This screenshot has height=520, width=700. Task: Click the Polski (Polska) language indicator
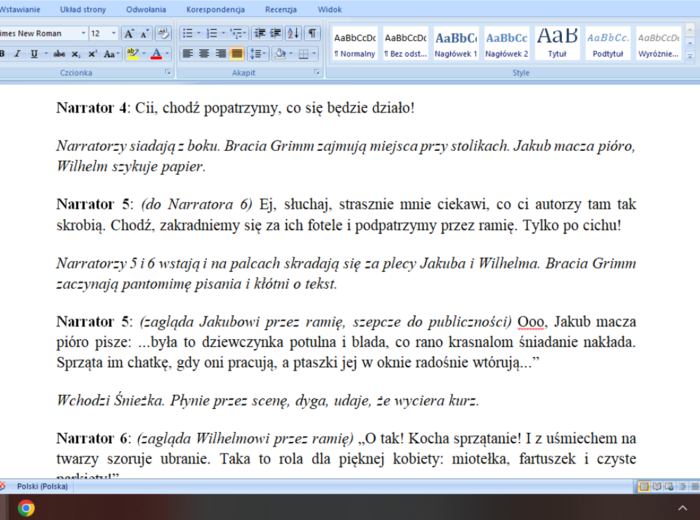(x=45, y=486)
